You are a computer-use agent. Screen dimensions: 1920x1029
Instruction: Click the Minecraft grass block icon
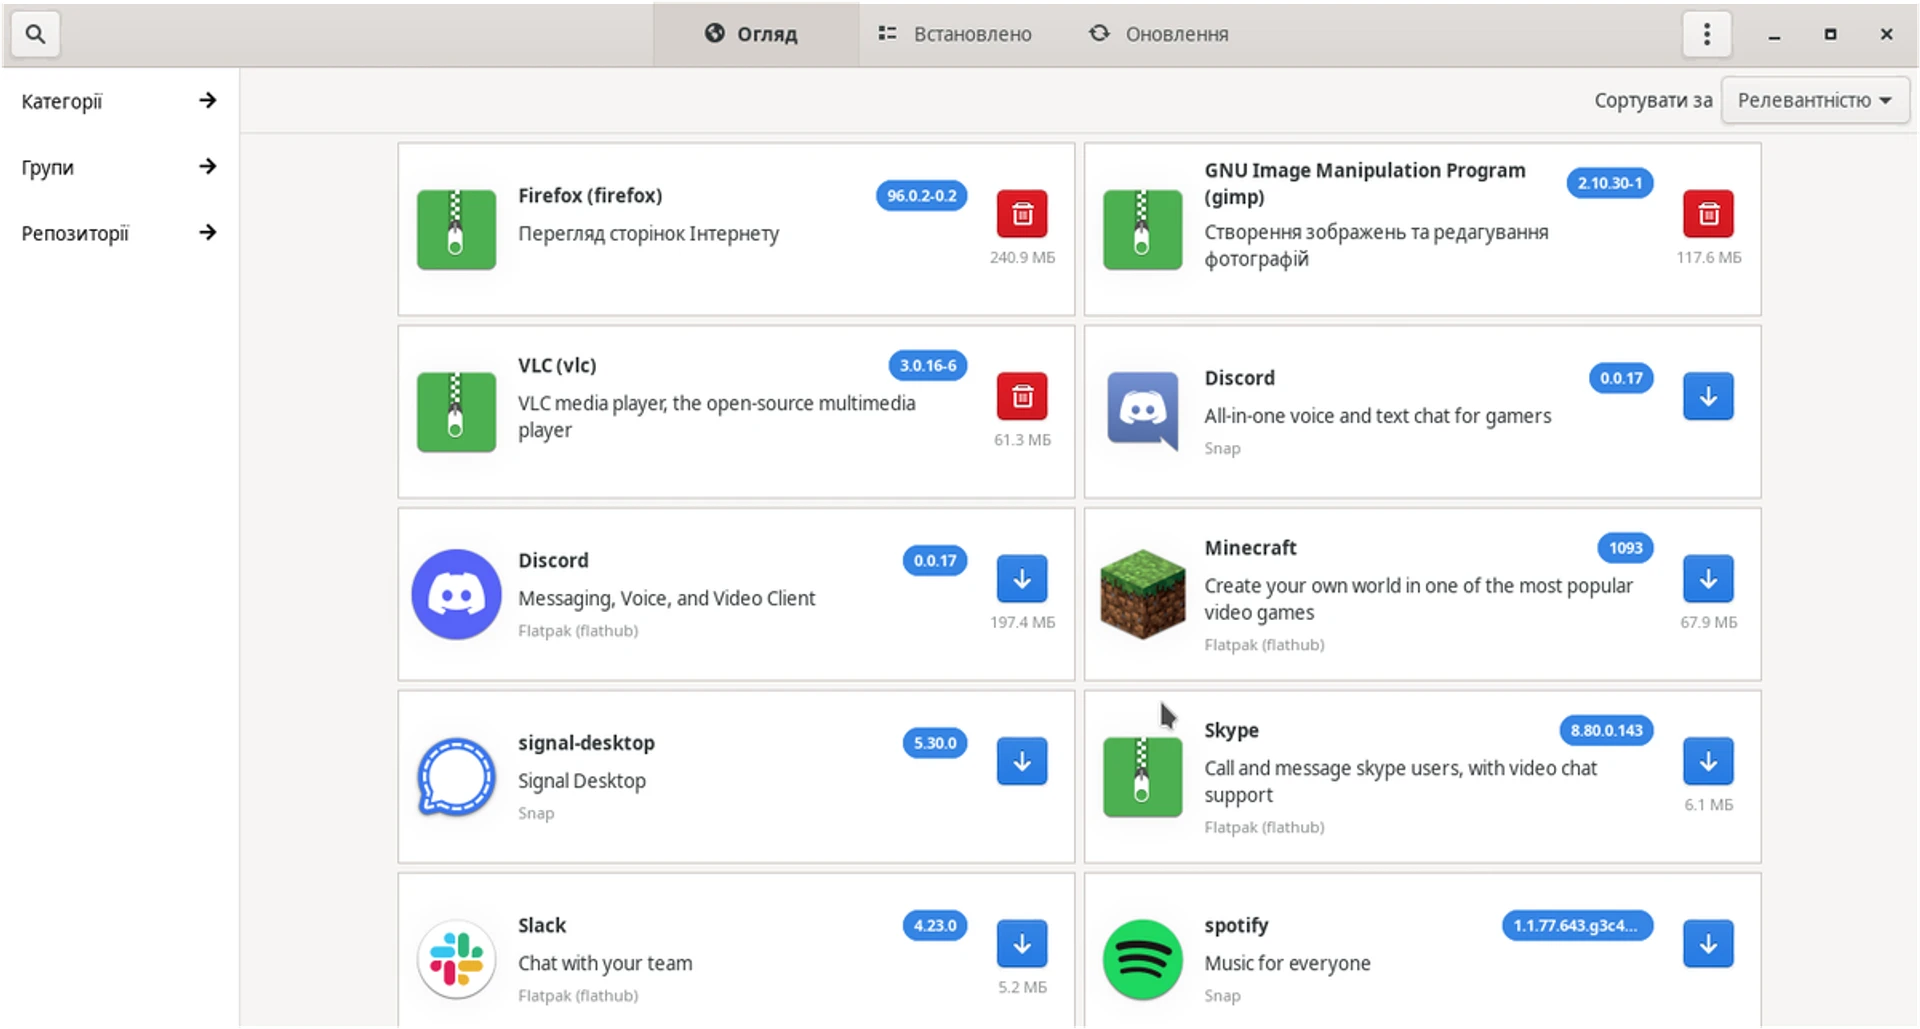[1142, 595]
